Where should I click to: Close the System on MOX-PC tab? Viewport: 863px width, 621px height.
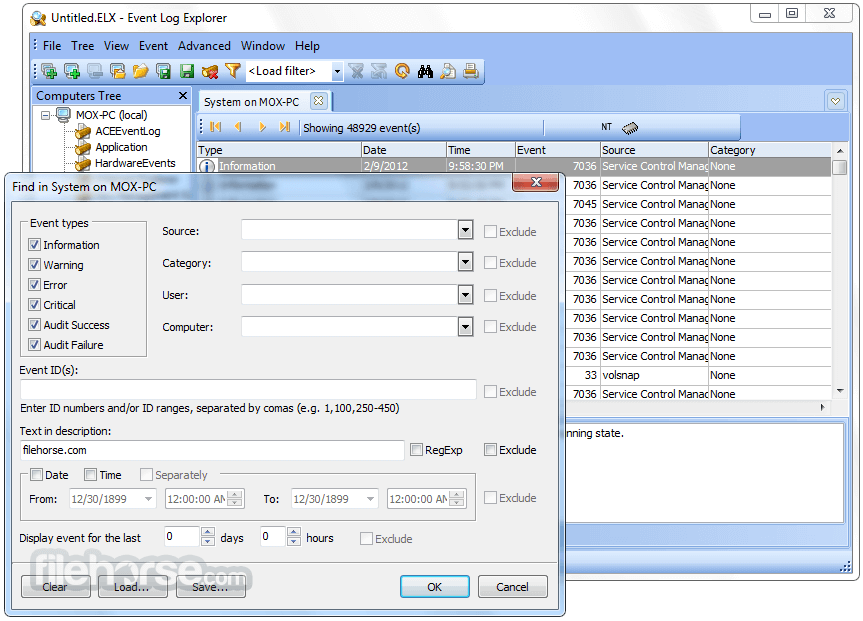point(318,101)
